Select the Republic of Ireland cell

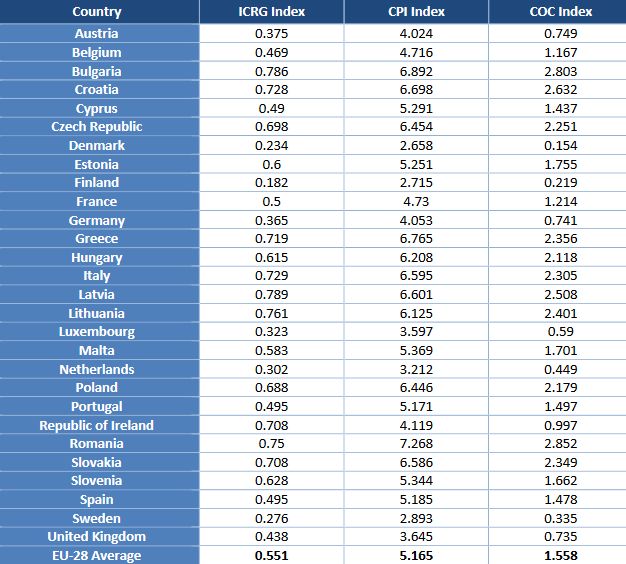(x=97, y=425)
